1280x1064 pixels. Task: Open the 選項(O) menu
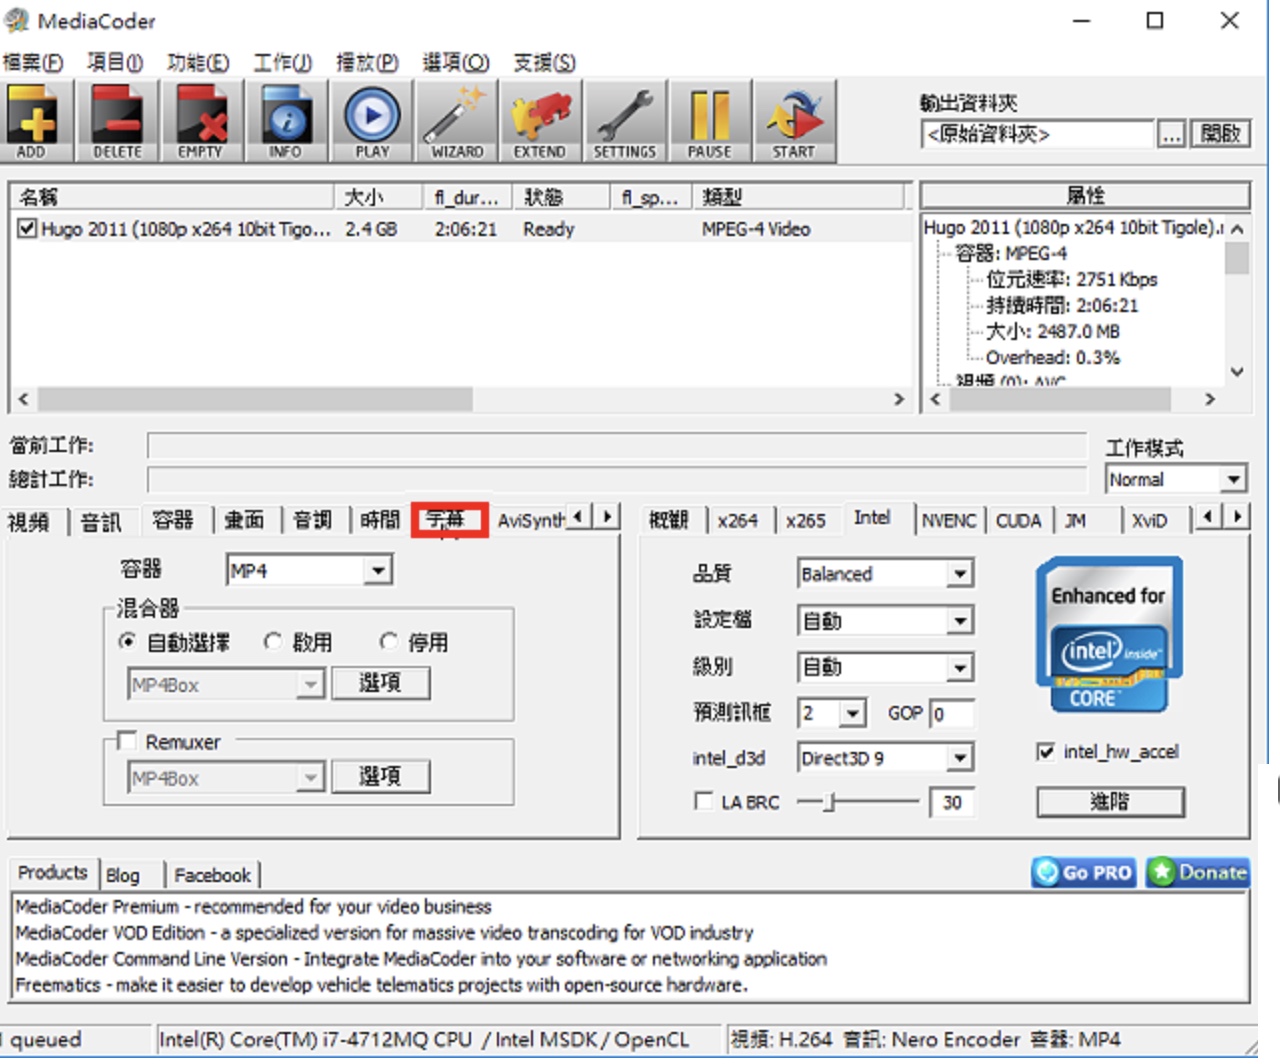(x=456, y=63)
